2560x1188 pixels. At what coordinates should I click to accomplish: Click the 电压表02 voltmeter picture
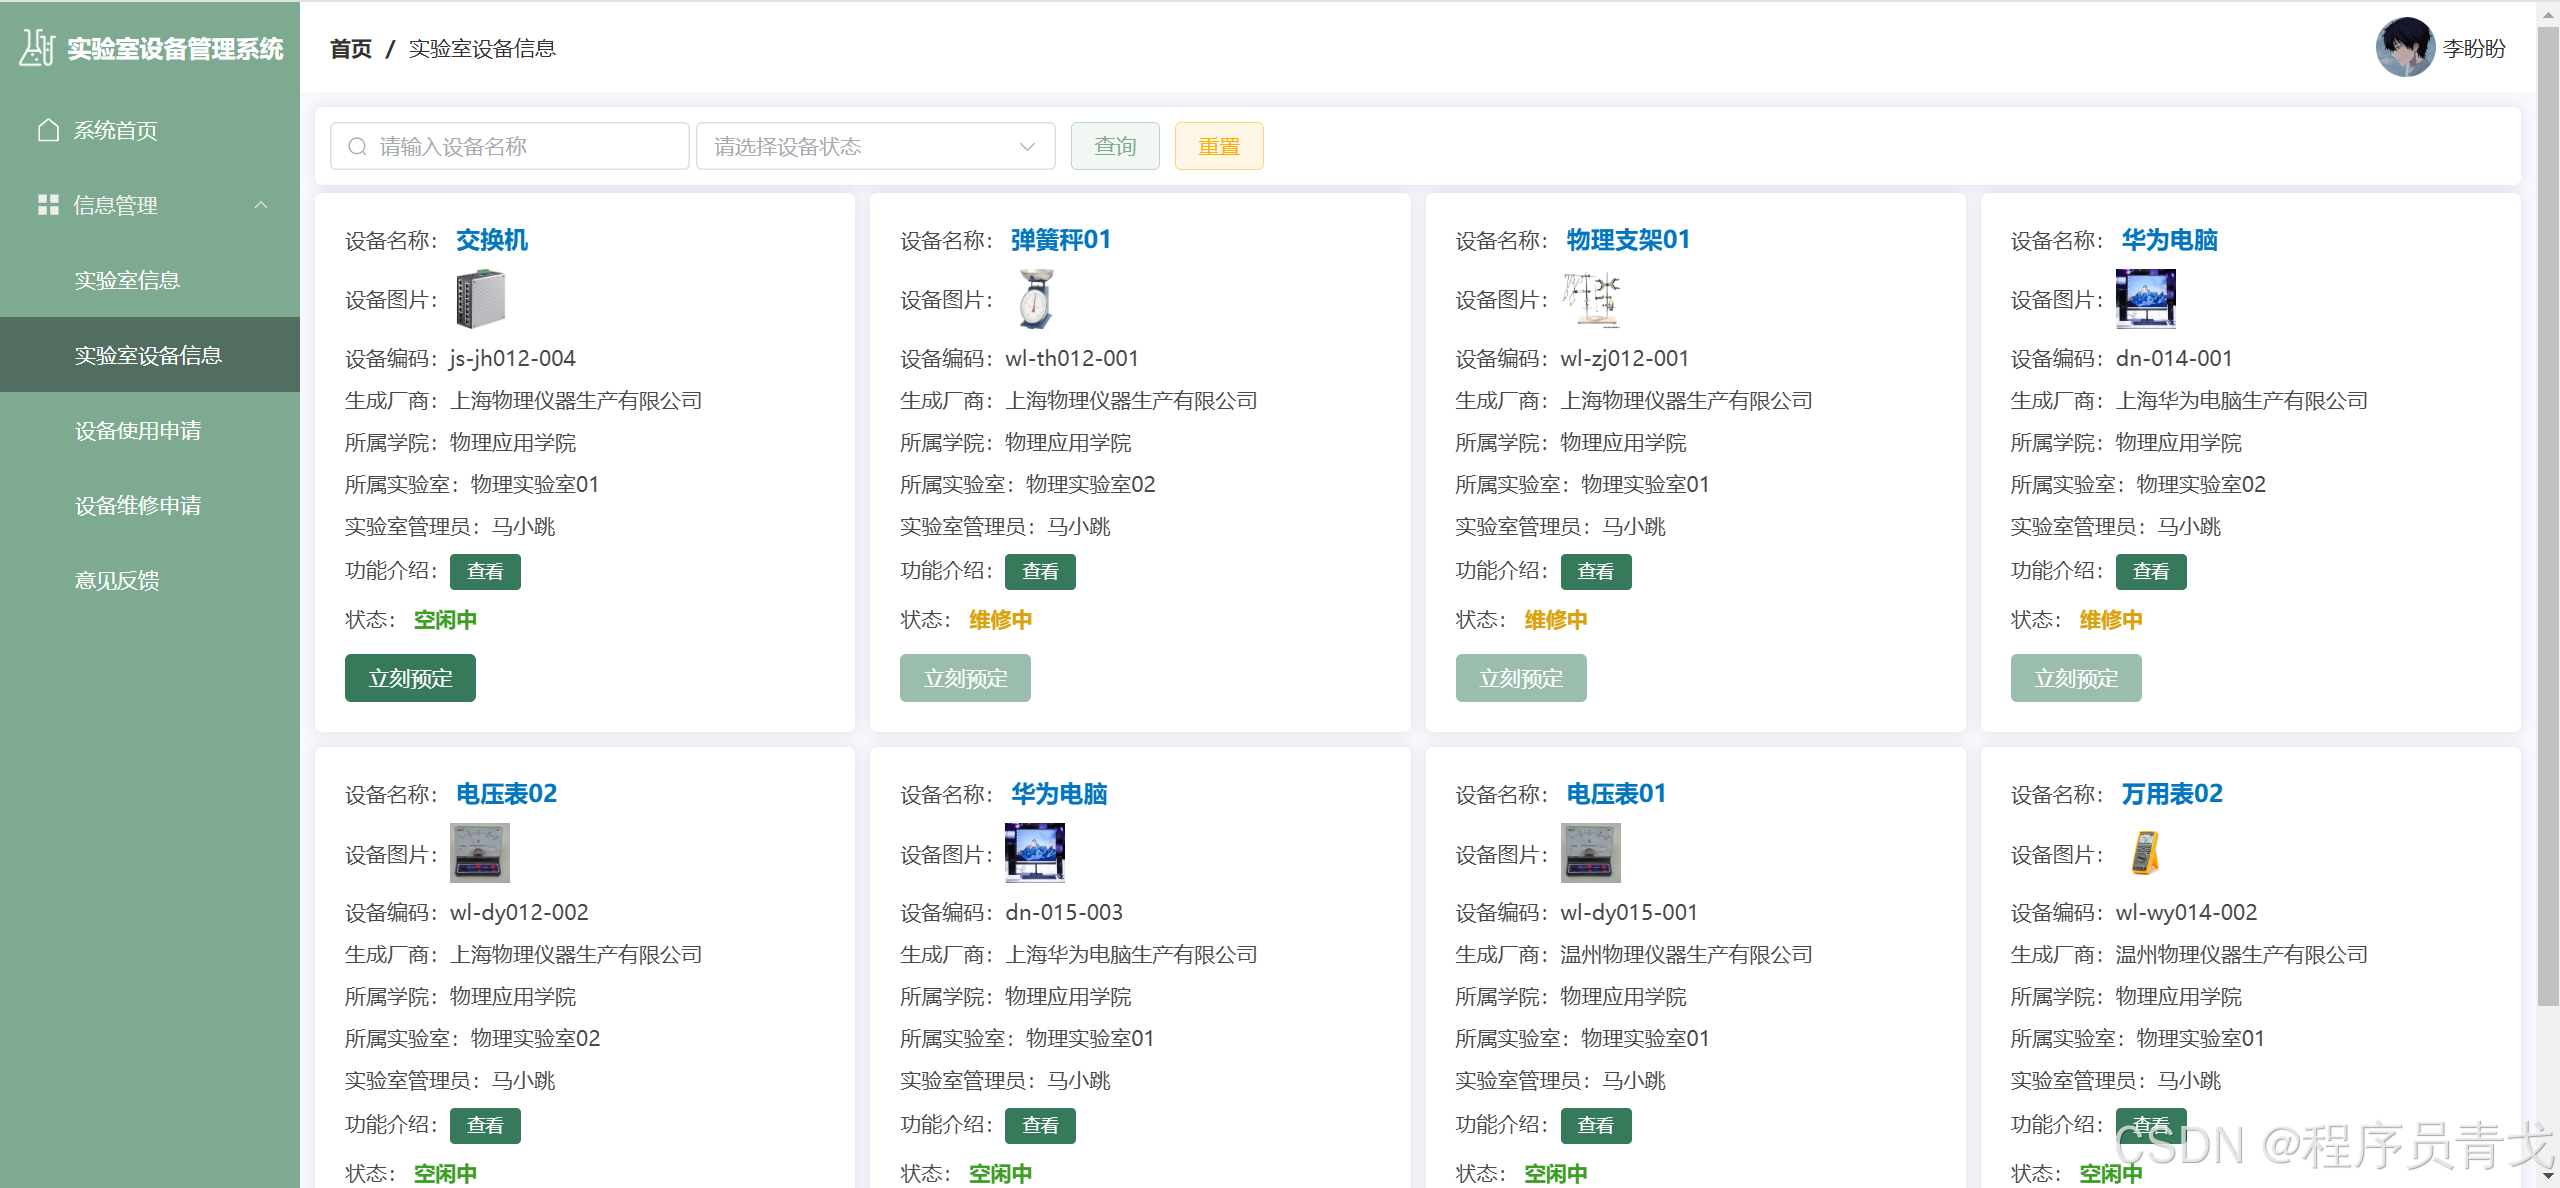(480, 853)
